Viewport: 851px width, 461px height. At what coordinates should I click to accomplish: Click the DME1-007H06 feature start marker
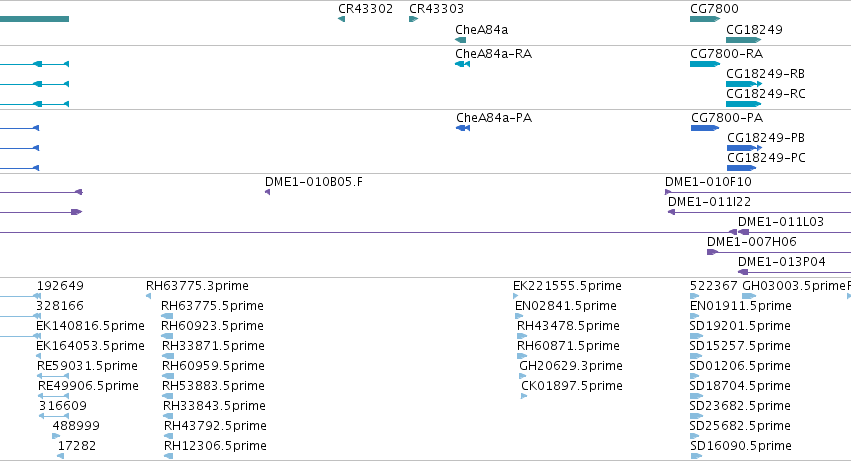(712, 252)
